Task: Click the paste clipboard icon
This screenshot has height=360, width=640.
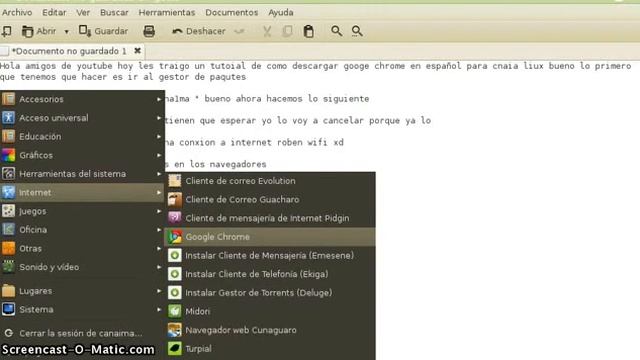Action: pos(309,31)
